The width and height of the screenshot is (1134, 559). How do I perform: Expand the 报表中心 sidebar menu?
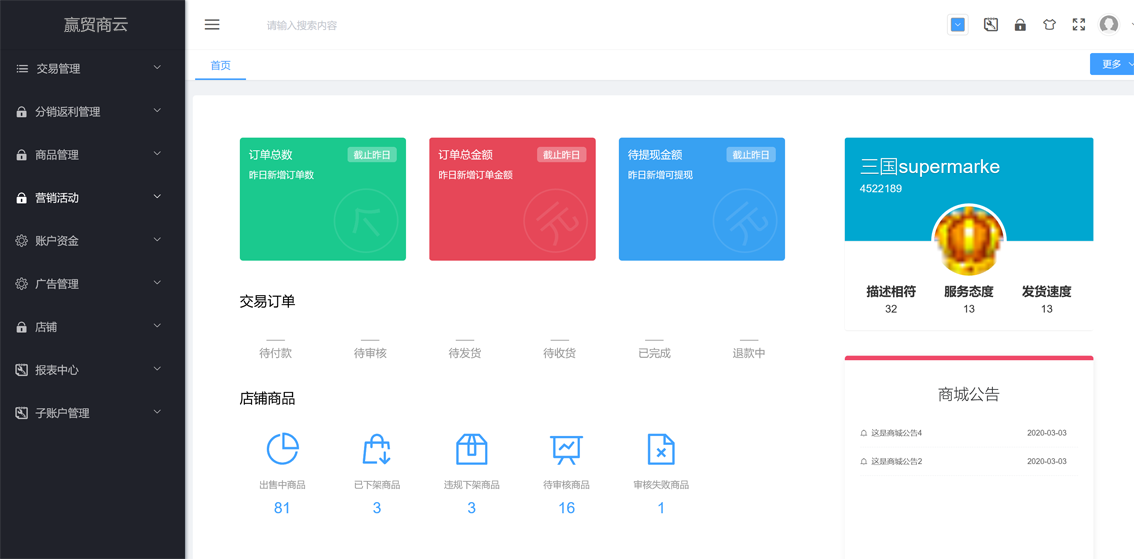coord(93,370)
